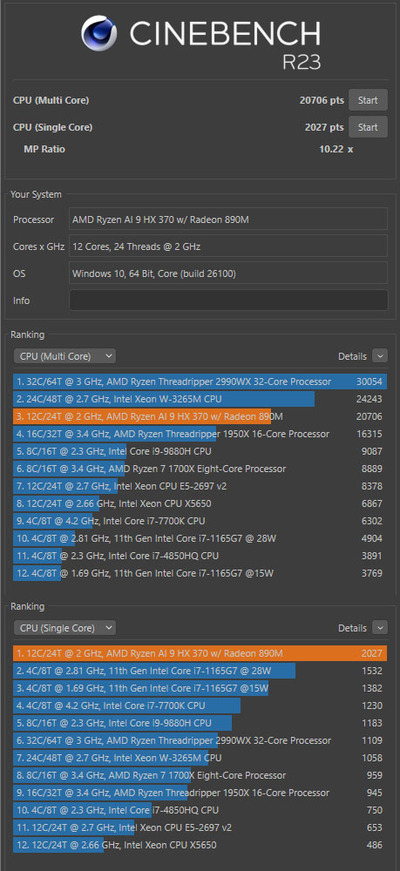Select Xeon X5650 row in Multi Core ranking
The height and width of the screenshot is (871, 400).
(x=200, y=503)
